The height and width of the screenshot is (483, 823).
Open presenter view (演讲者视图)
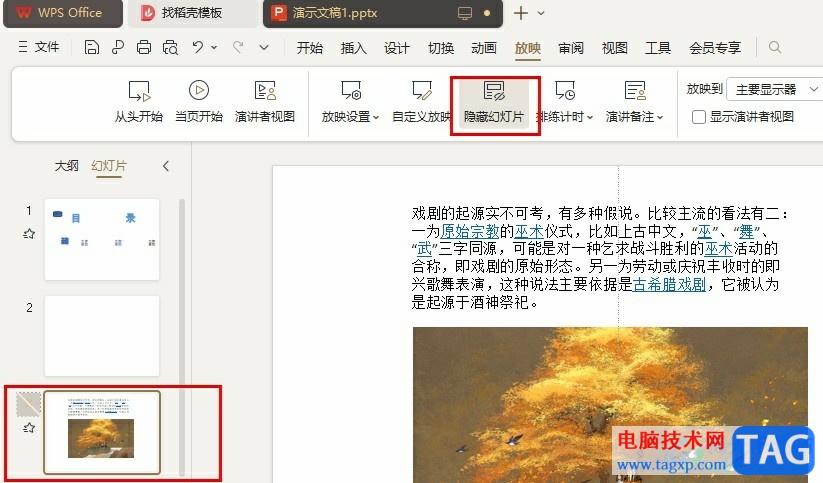click(x=265, y=102)
